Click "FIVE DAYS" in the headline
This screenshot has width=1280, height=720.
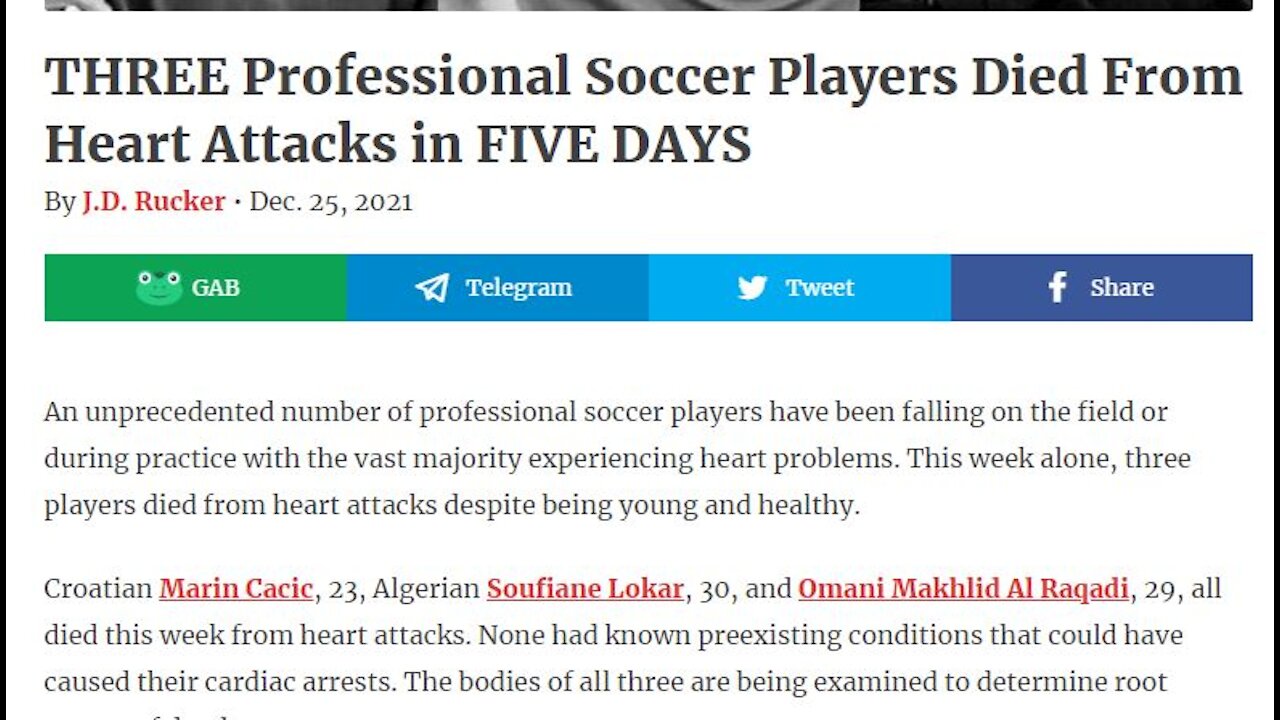[613, 145]
